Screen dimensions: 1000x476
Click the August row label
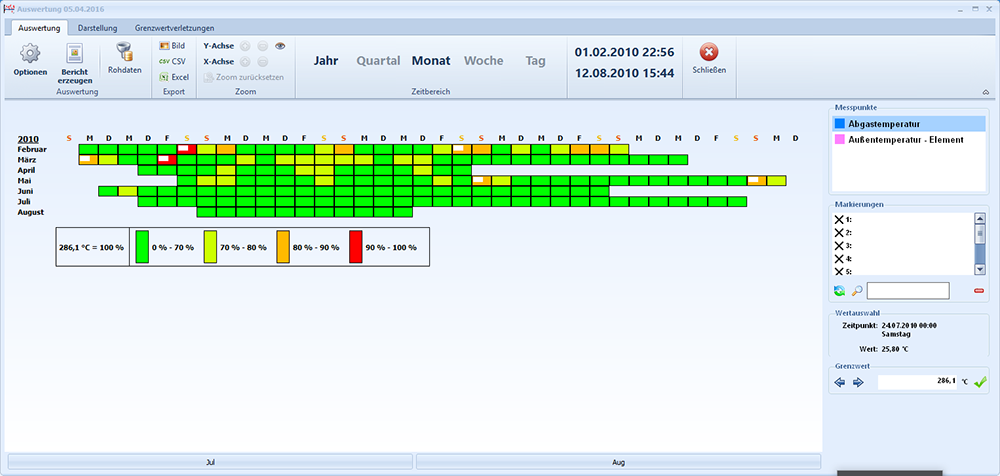click(x=31, y=212)
